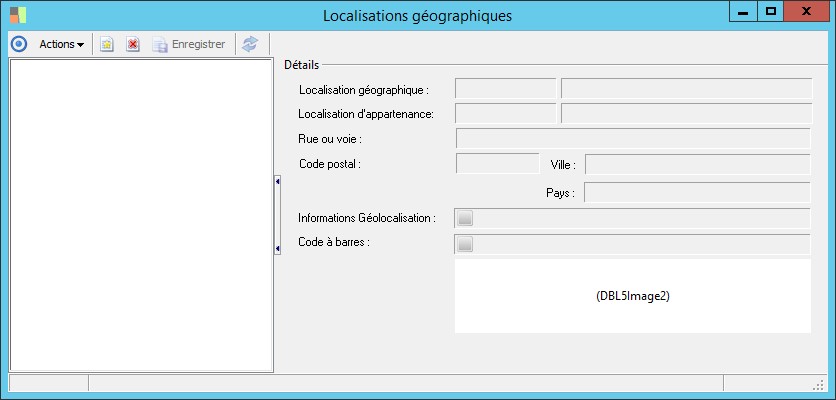The height and width of the screenshot is (400, 836).
Task: Click the lower splitter arrow
Action: [x=277, y=248]
